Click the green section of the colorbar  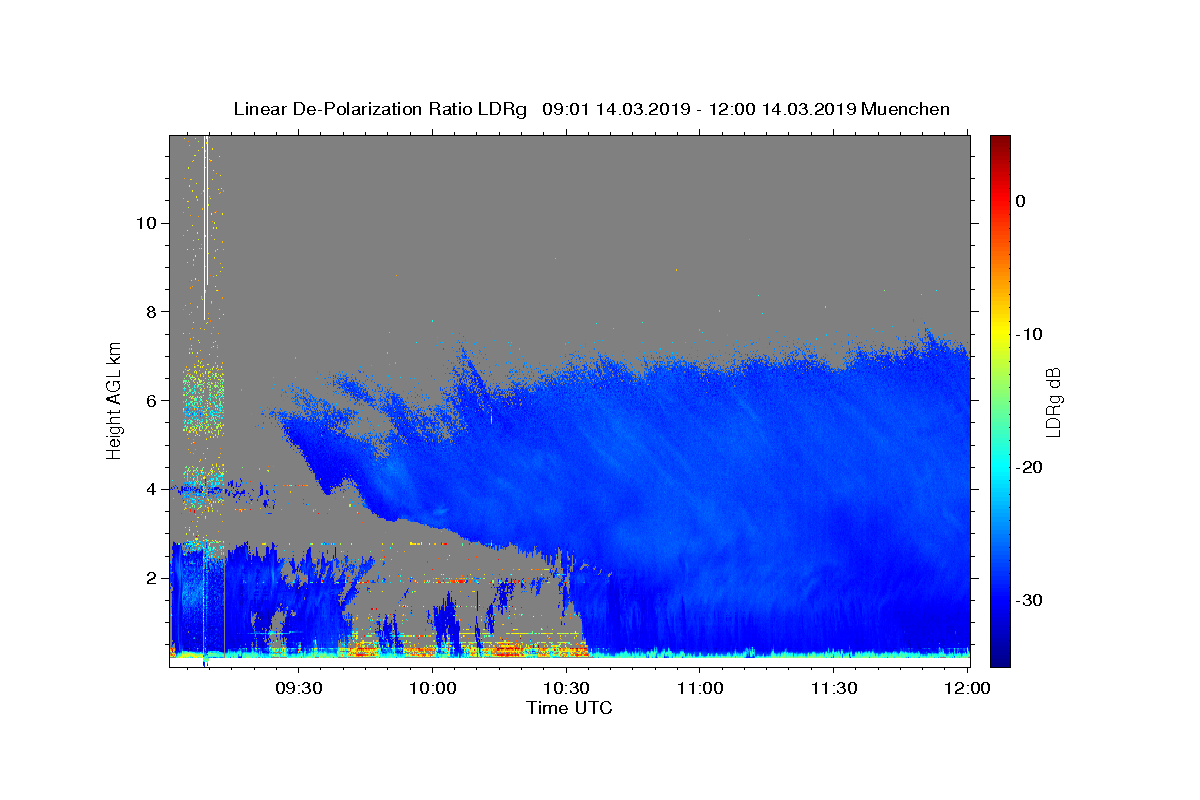pos(1000,400)
